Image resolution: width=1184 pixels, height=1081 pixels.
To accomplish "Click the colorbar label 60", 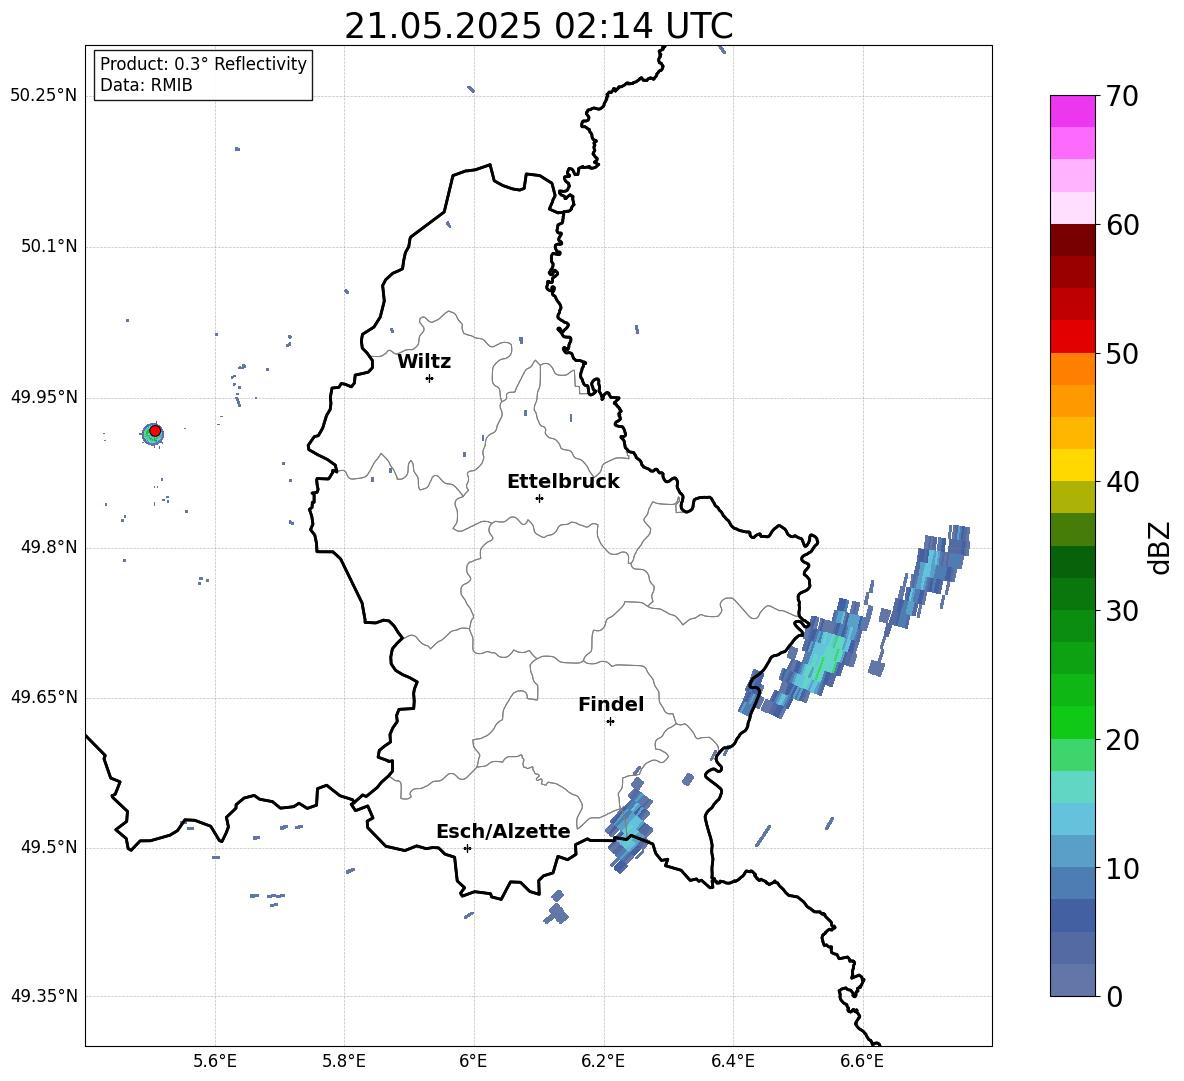I will (1122, 225).
